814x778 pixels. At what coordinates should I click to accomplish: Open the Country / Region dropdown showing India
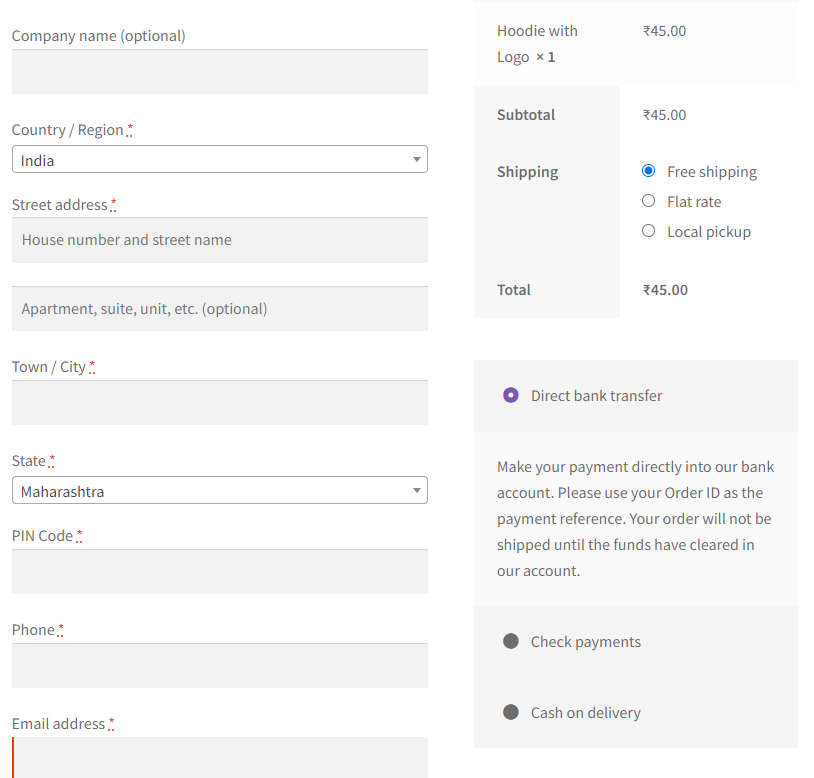pyautogui.click(x=219, y=159)
